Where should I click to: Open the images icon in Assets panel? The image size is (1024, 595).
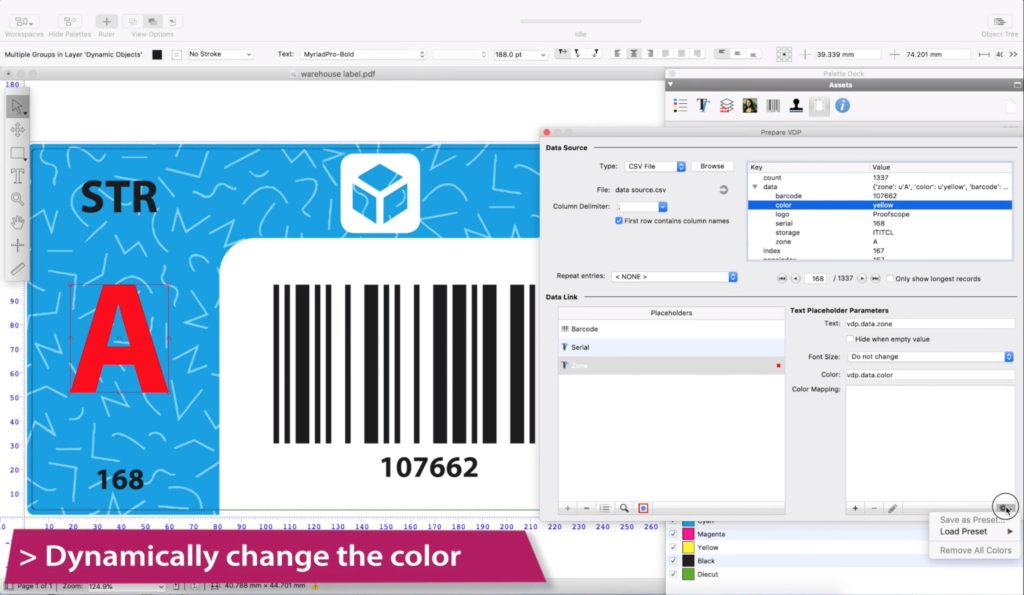coord(750,105)
